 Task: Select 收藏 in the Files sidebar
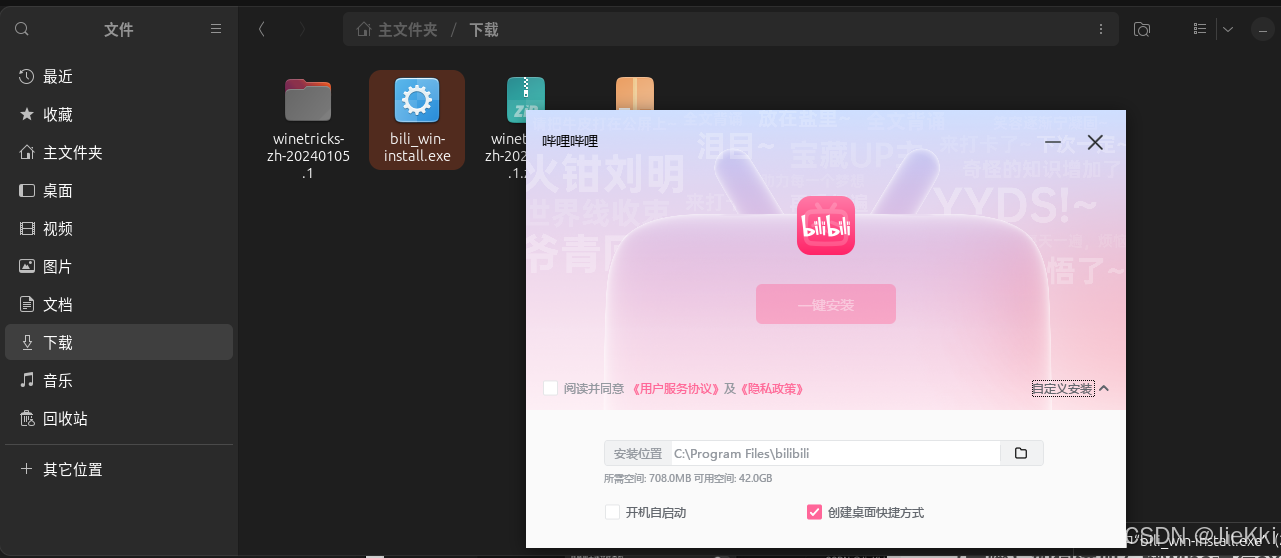[x=119, y=115]
